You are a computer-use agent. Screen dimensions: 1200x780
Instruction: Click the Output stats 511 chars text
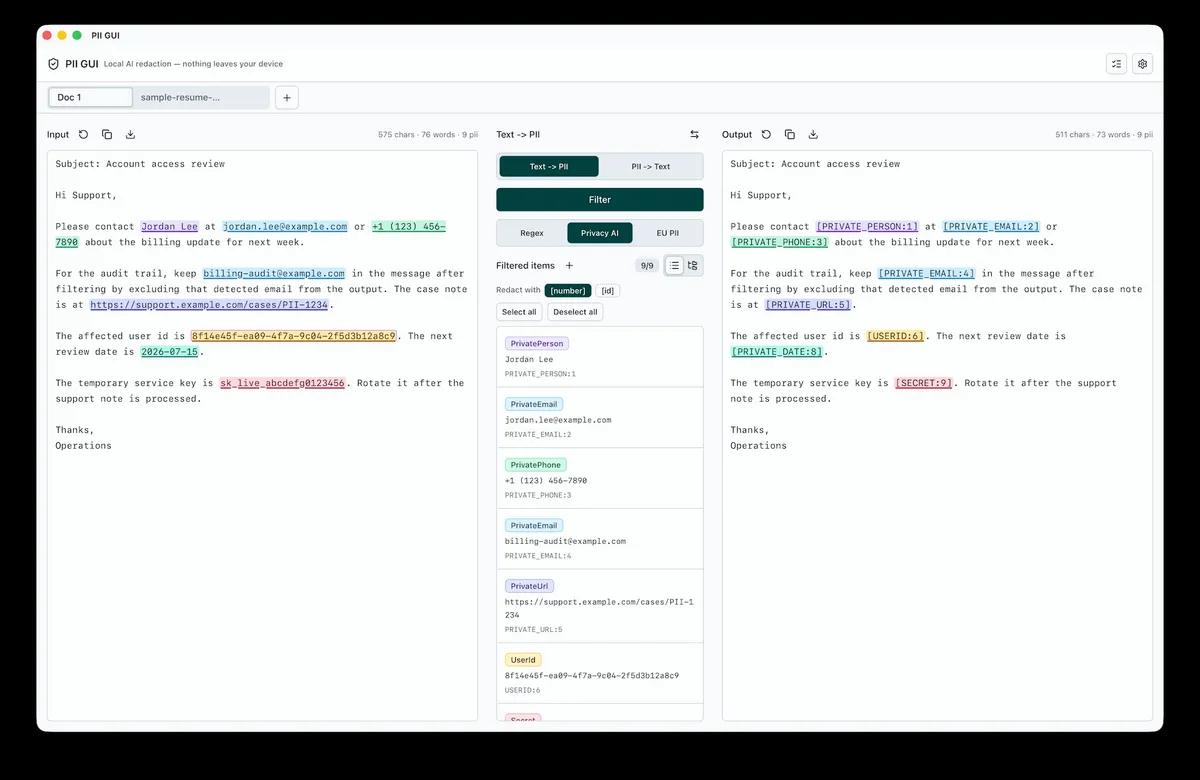(1103, 134)
